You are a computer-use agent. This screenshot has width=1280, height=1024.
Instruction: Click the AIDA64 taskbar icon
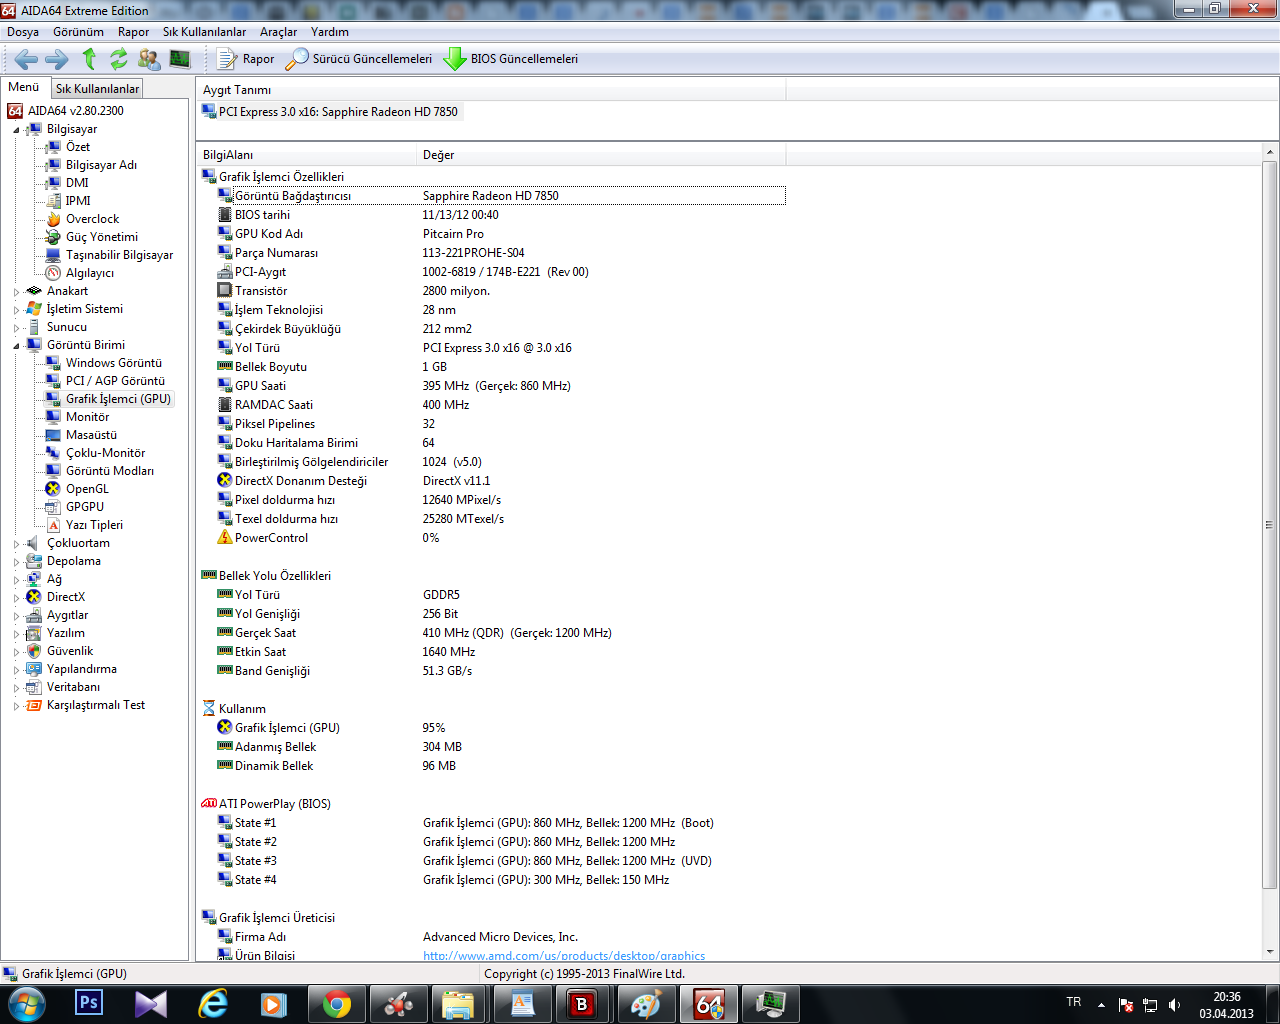709,1004
